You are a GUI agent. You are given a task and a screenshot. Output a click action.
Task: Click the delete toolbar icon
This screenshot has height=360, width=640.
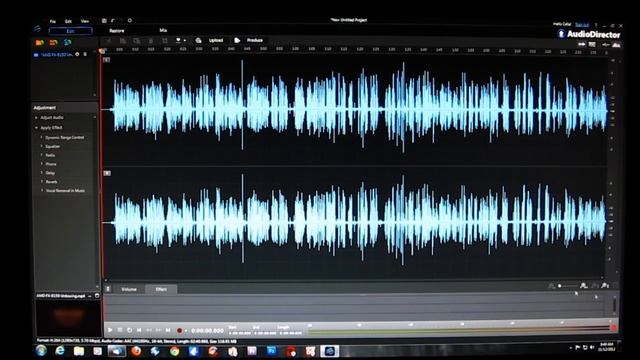[151, 40]
